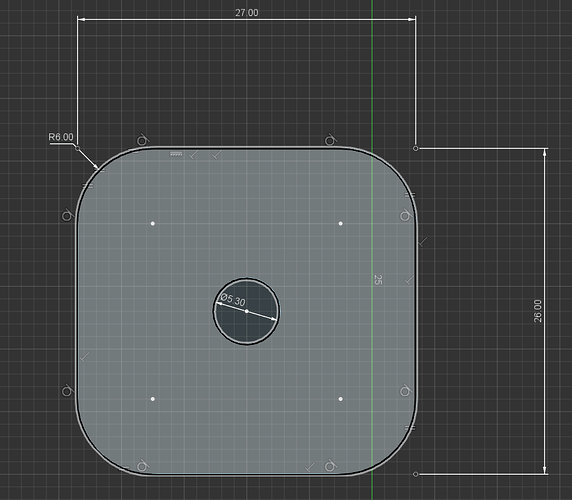Screen dimensions: 572x500
Task: Click equal constraint icon near lower-right arc
Action: pyautogui.click(x=410, y=427)
